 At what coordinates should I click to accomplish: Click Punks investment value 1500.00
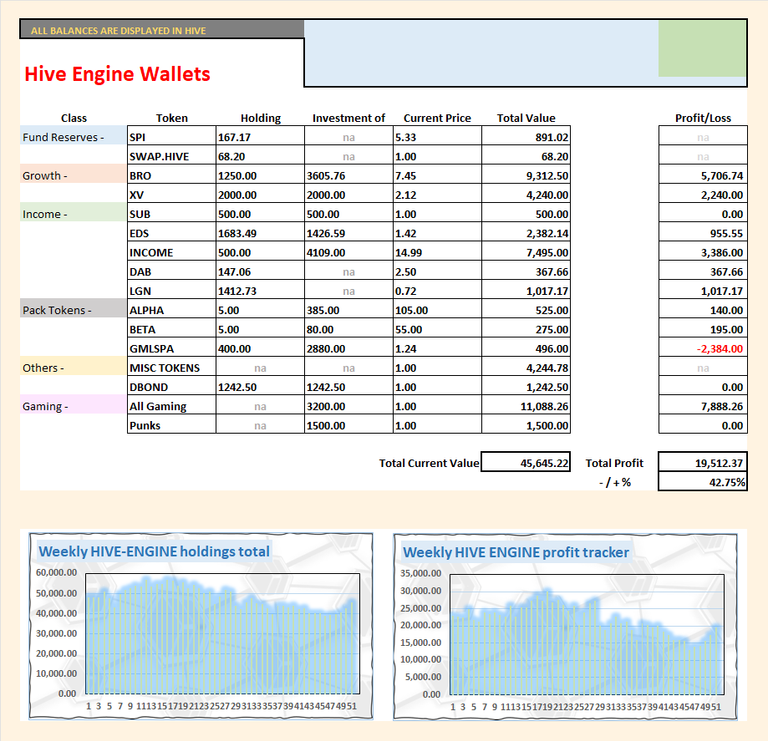coord(349,426)
